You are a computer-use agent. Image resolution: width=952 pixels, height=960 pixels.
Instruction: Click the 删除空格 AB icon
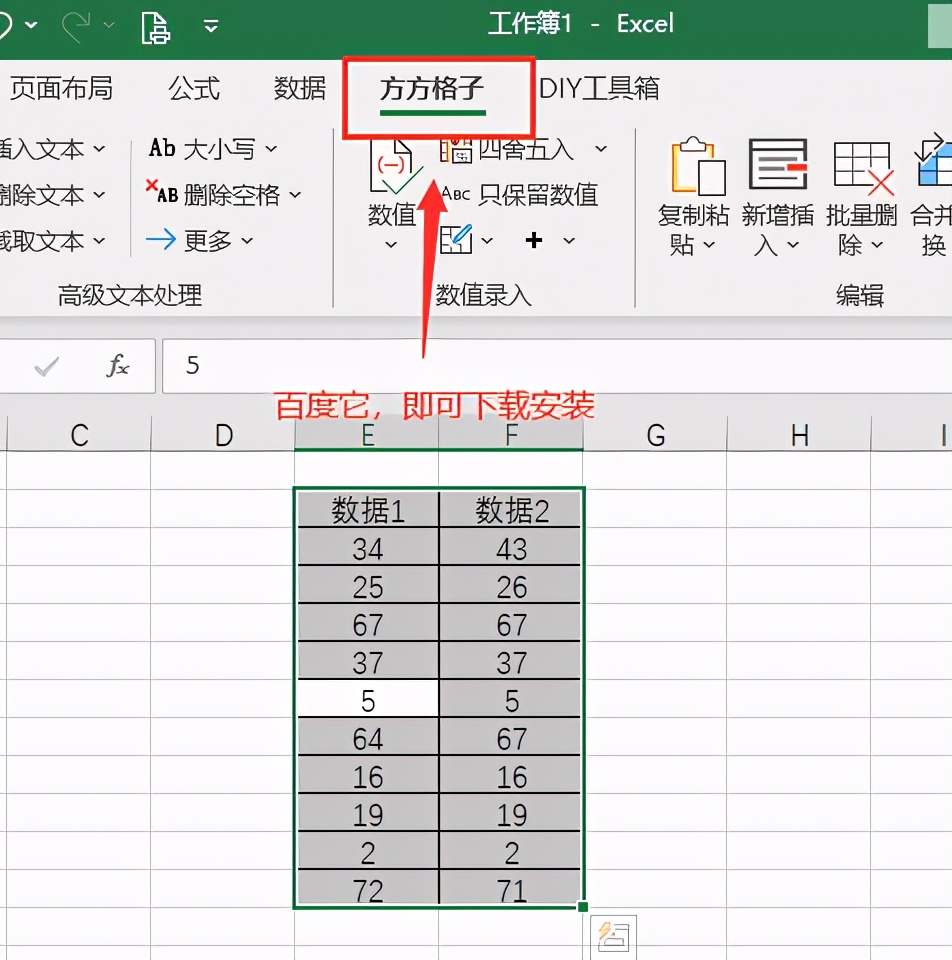(x=162, y=193)
